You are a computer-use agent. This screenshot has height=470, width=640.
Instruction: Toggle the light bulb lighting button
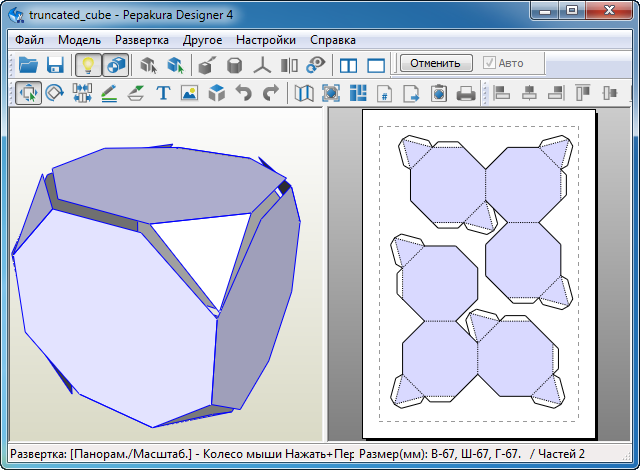coord(87,65)
